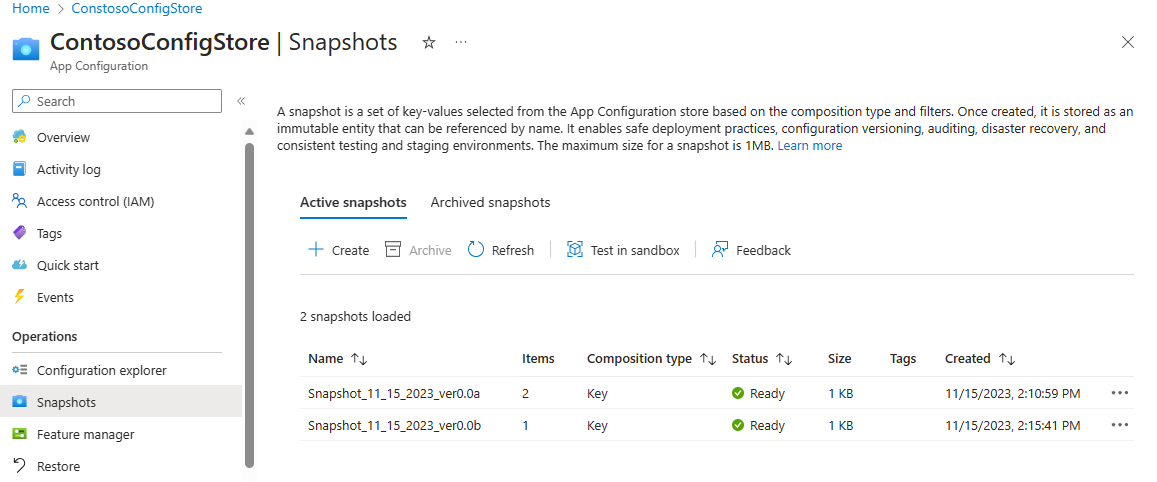The height and width of the screenshot is (482, 1157).
Task: Collapse sidebar with double chevron icon
Action: (241, 101)
